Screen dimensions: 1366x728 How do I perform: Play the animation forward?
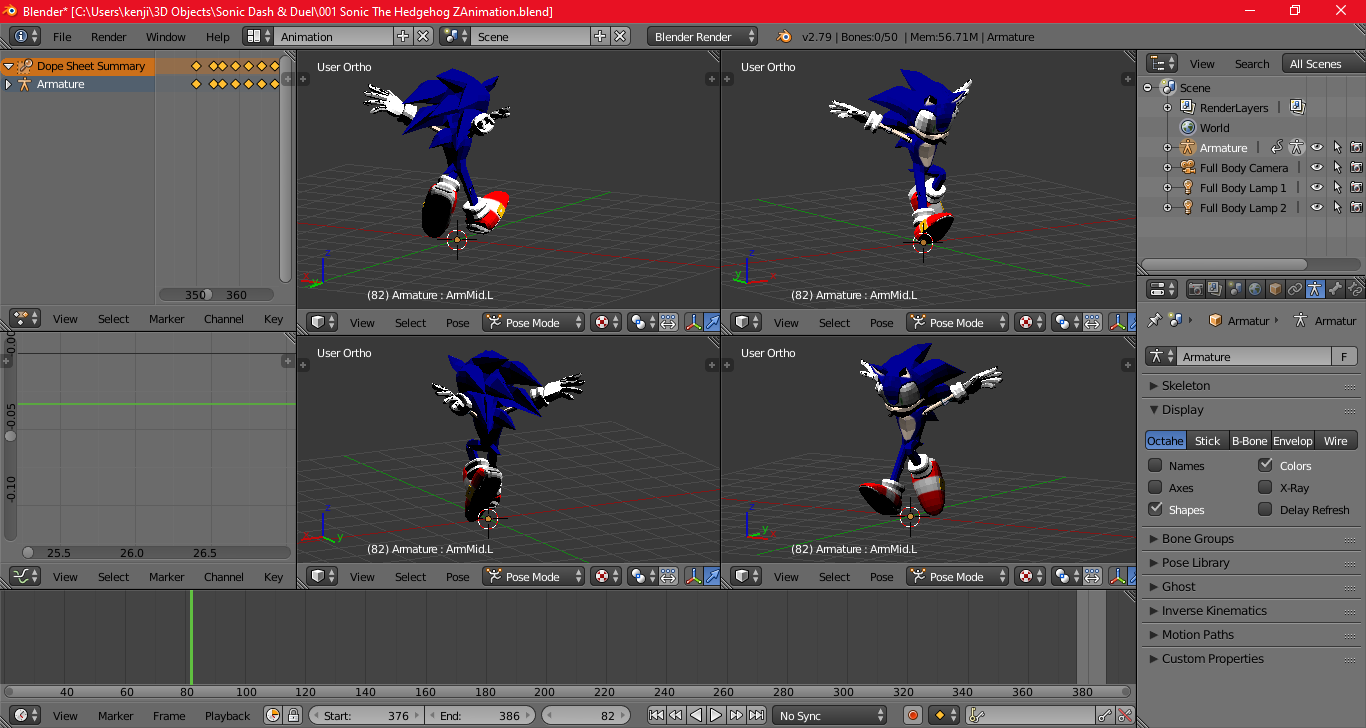tap(716, 715)
